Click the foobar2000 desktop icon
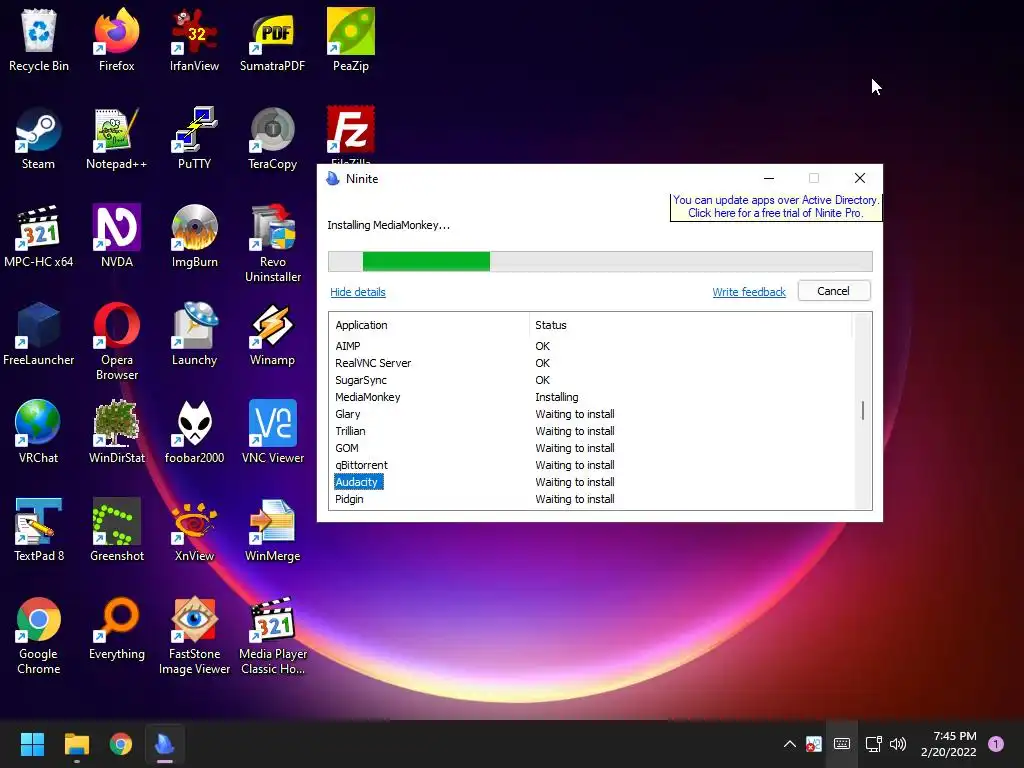 [194, 432]
